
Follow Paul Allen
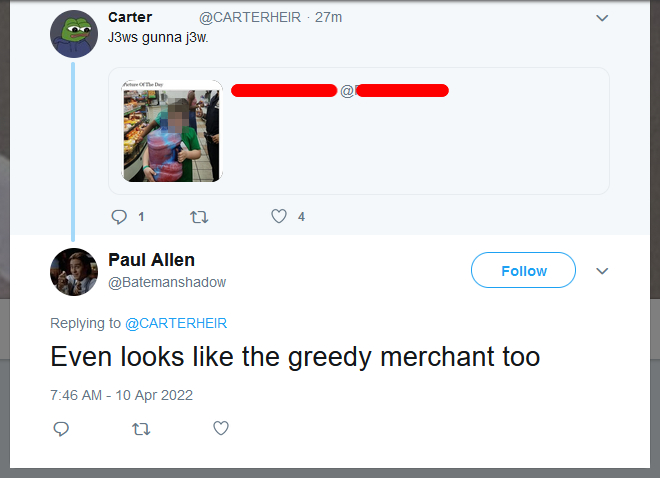(523, 270)
